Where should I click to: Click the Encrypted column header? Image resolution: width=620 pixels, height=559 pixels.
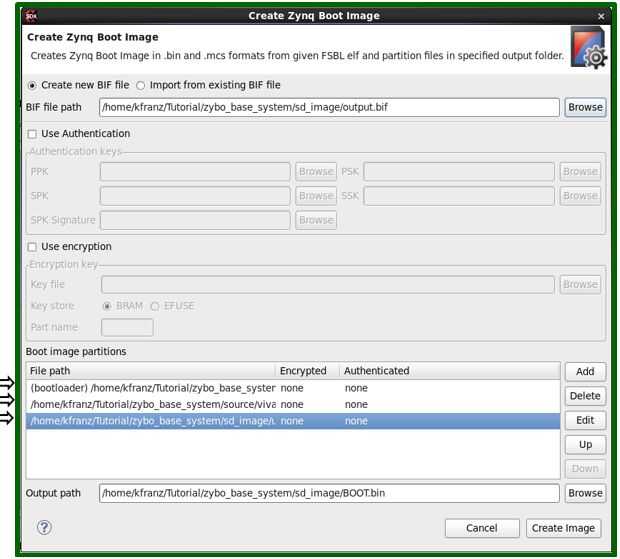click(x=307, y=371)
